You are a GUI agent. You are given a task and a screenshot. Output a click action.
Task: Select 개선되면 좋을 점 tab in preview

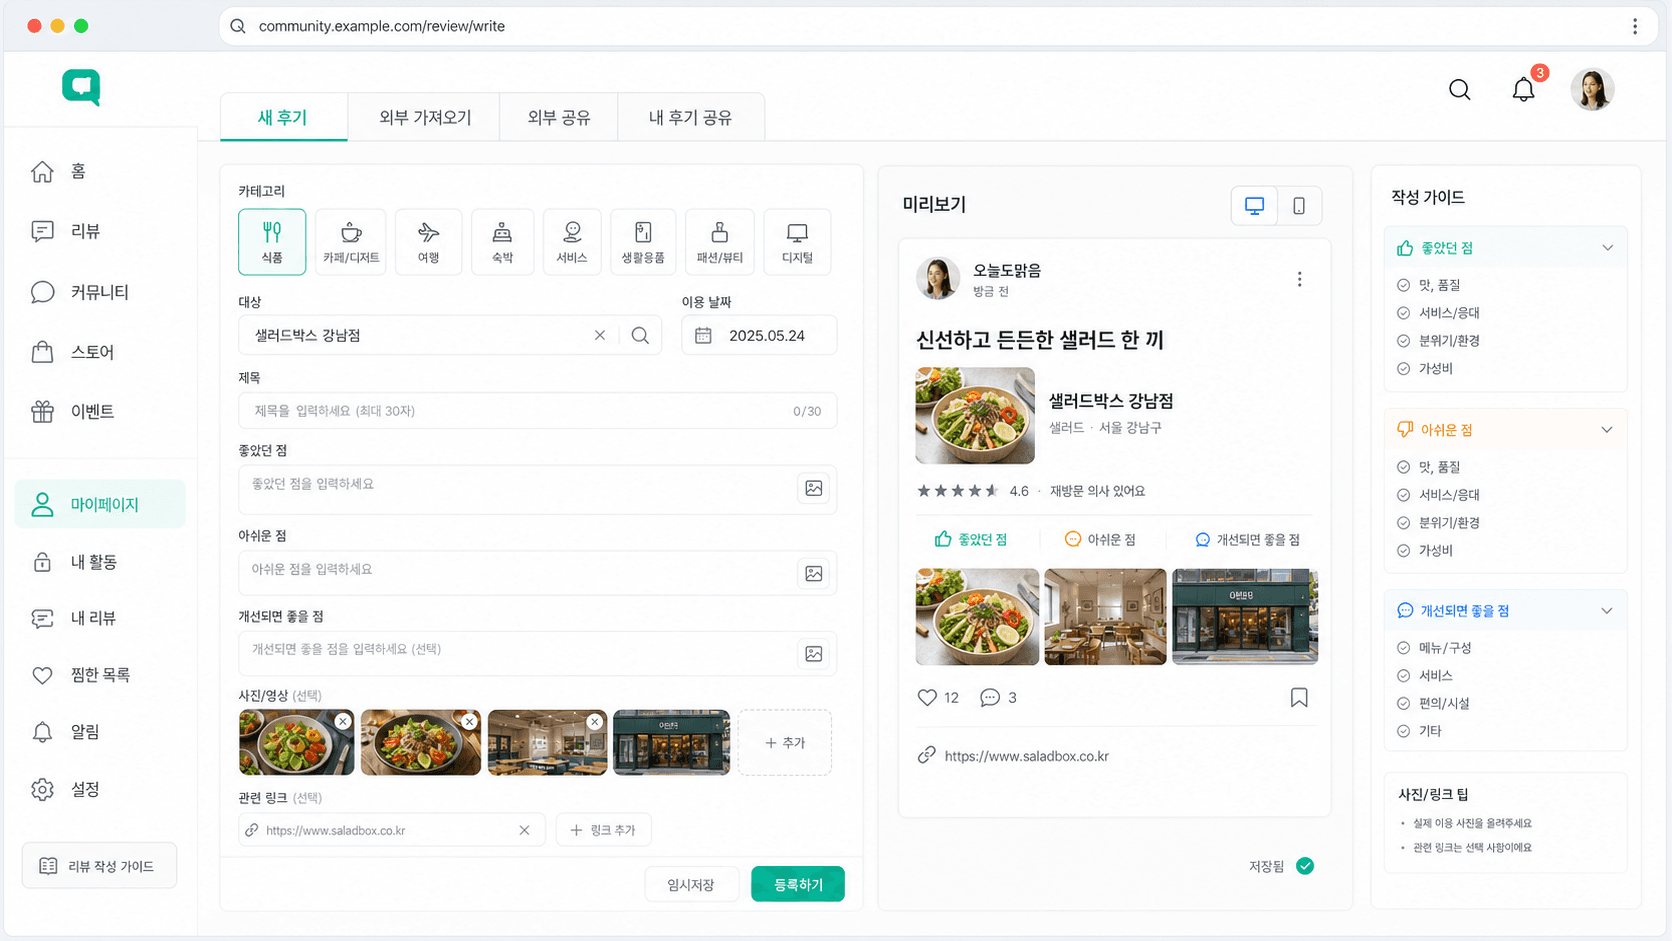tap(1248, 540)
